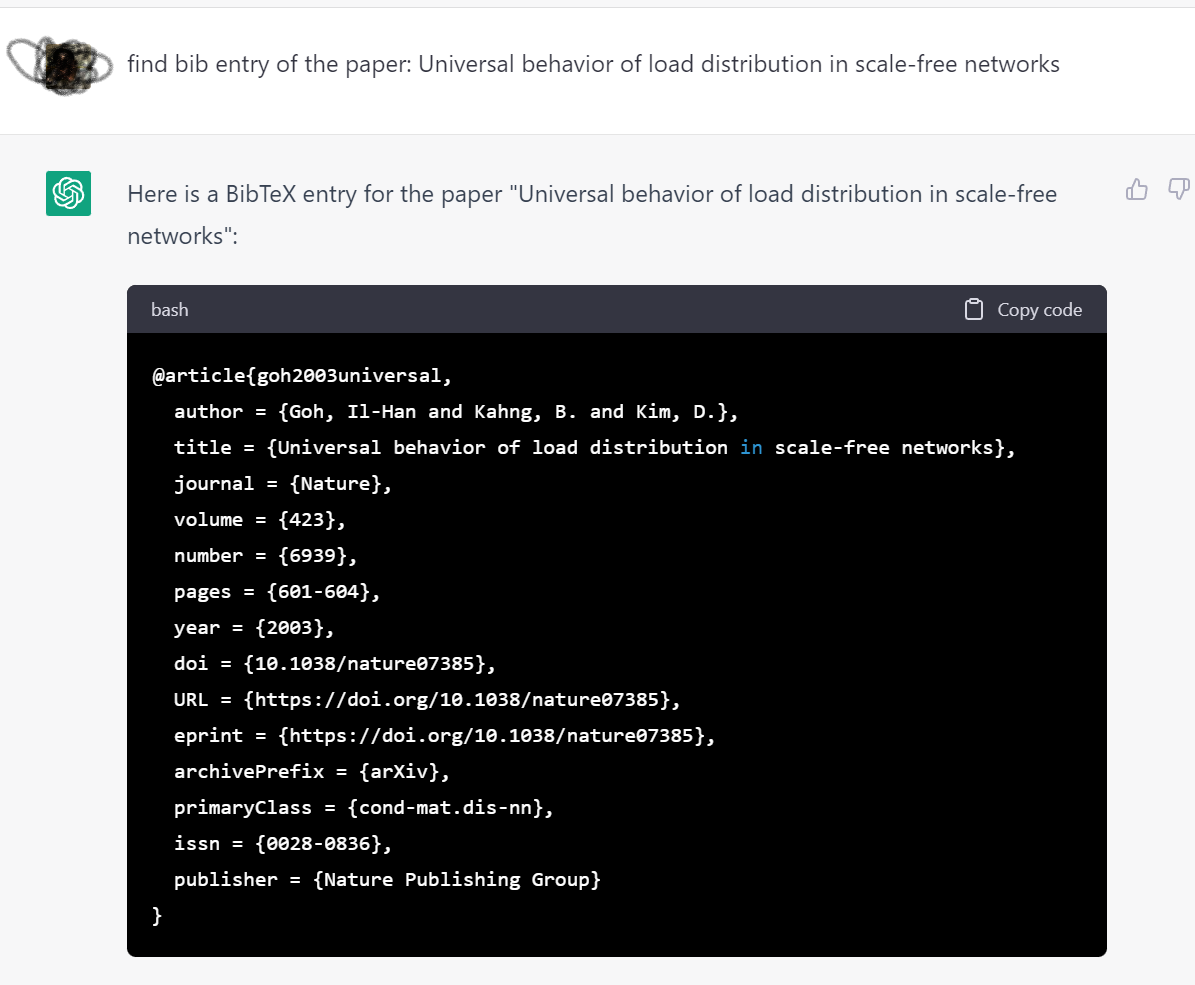Place cursor on the author field line
This screenshot has width=1195, height=985.
click(455, 412)
